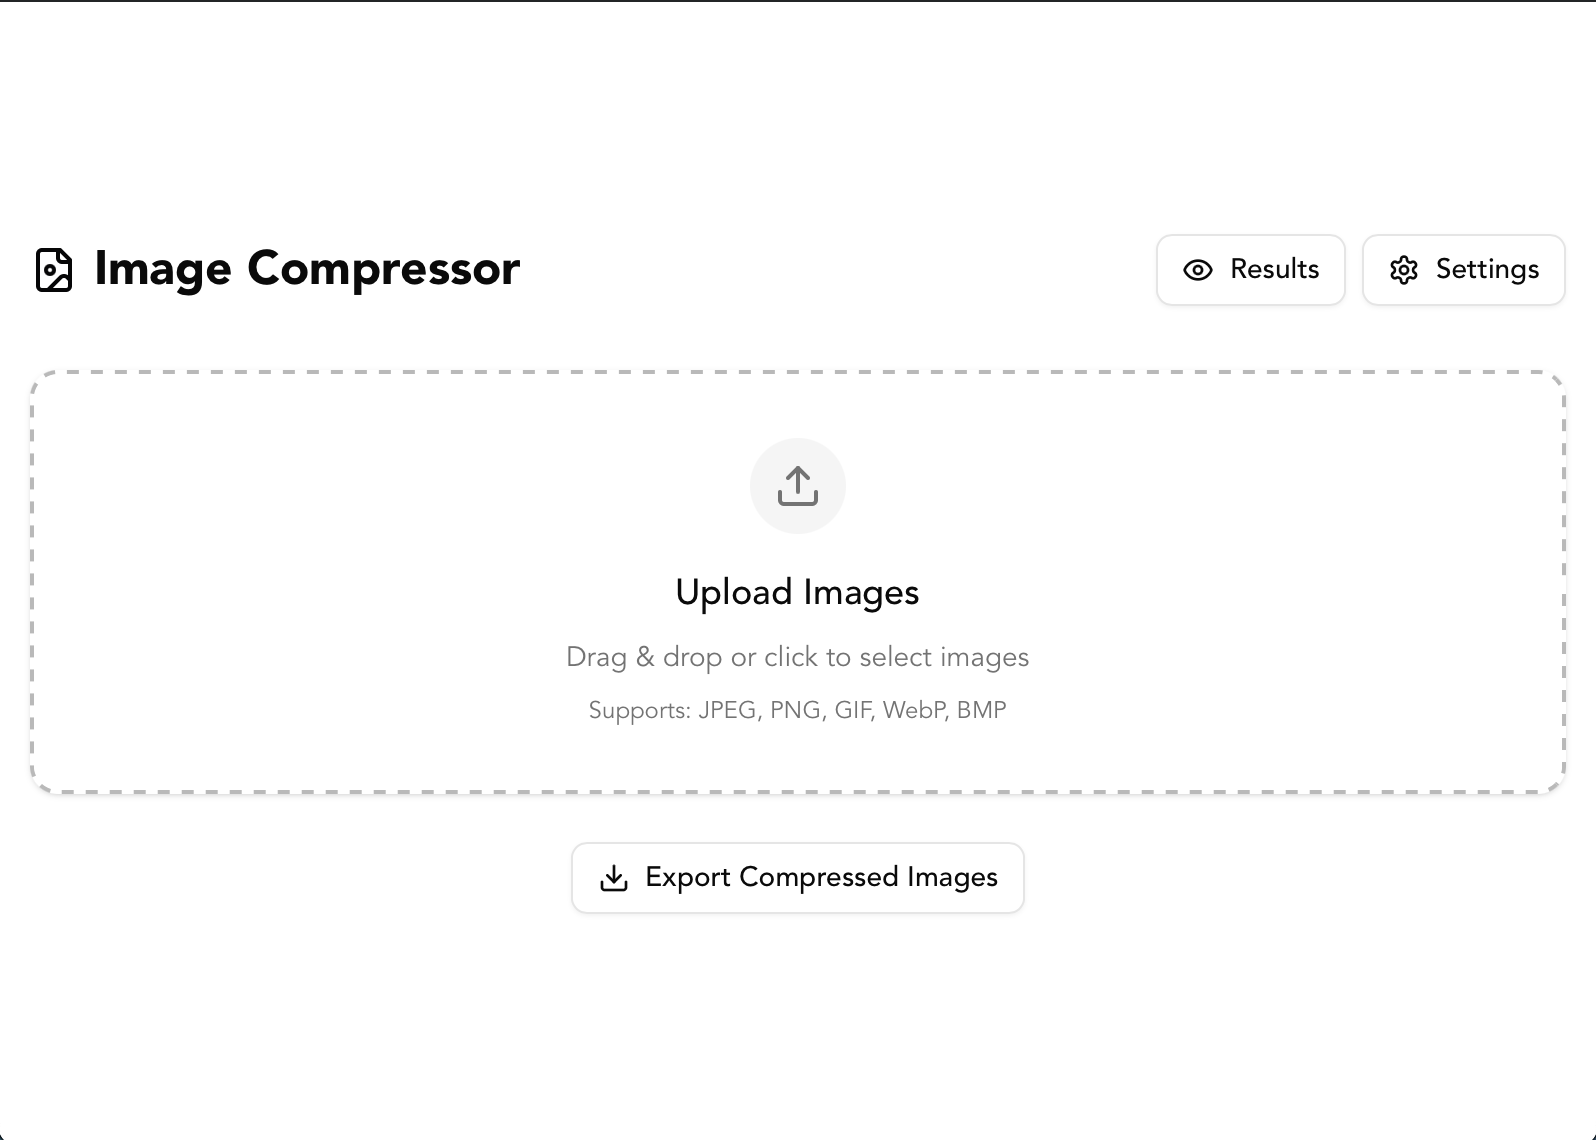Click the image file logo icon
This screenshot has height=1140, width=1596.
pyautogui.click(x=54, y=270)
